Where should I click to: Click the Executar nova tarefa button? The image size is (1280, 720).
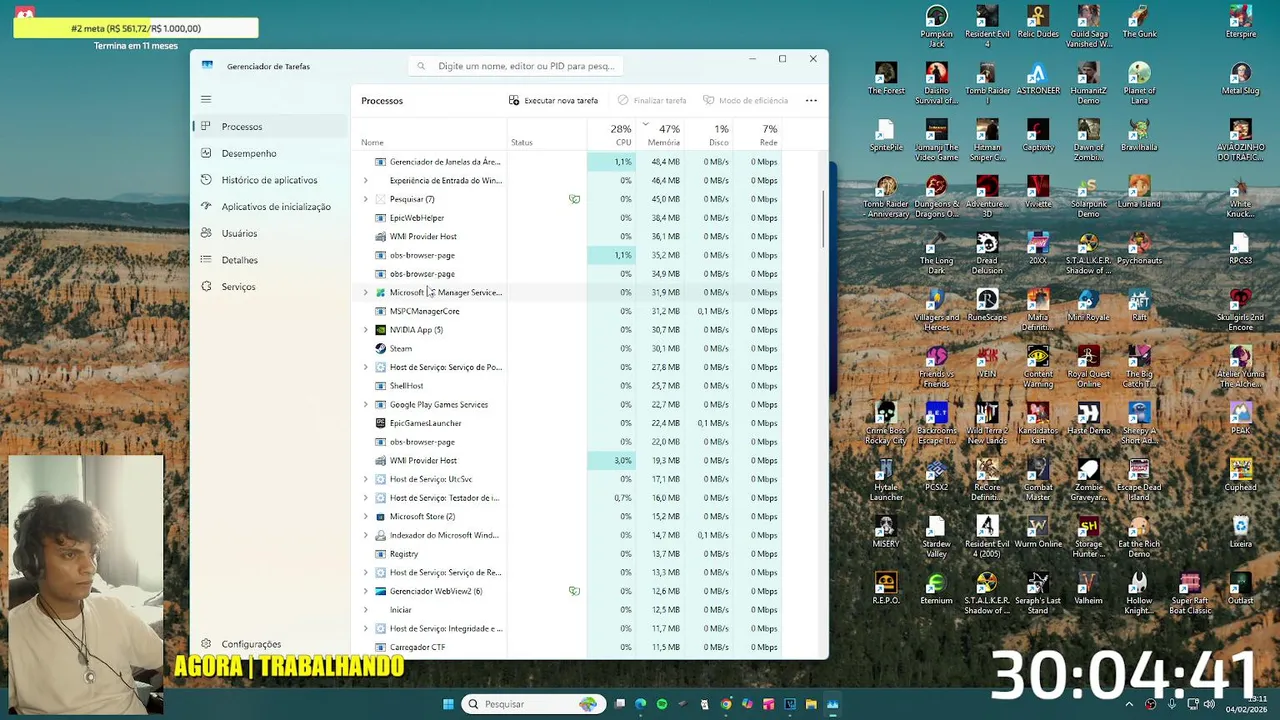(553, 100)
